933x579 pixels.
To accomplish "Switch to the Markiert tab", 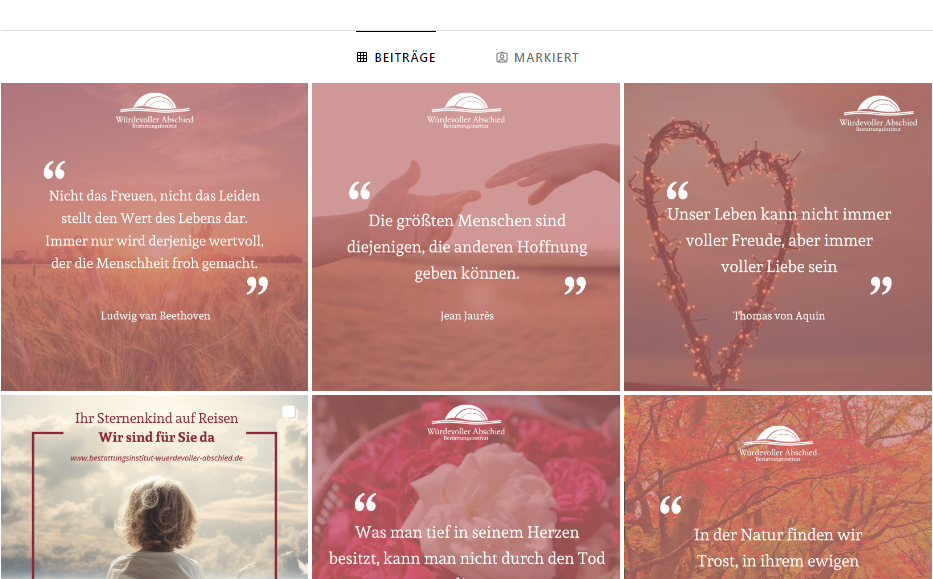I will pyautogui.click(x=537, y=57).
